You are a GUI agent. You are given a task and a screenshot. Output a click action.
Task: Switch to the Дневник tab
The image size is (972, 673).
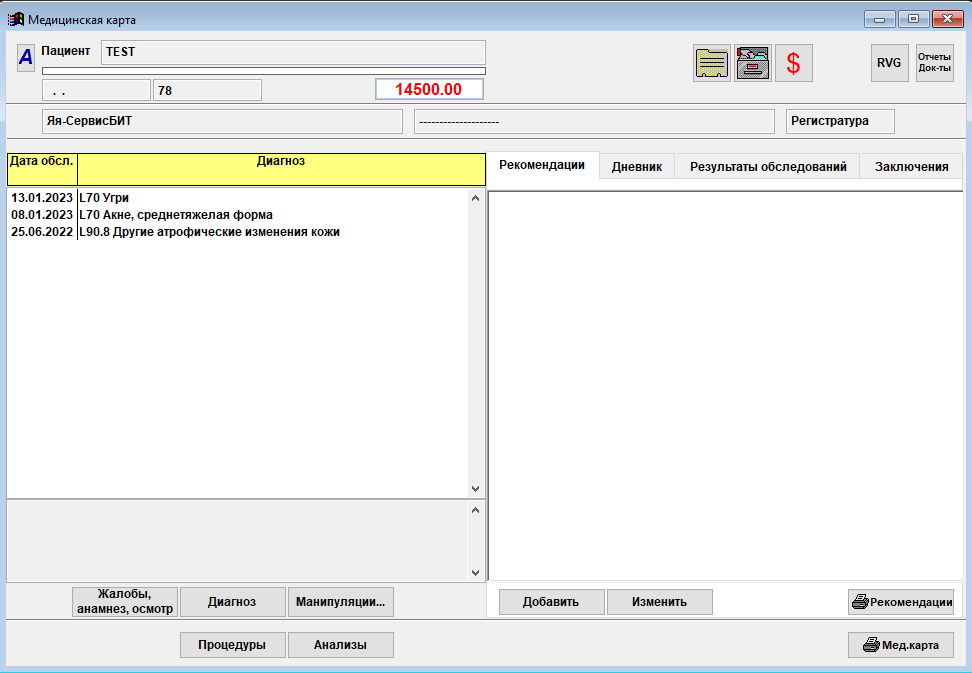(x=637, y=167)
